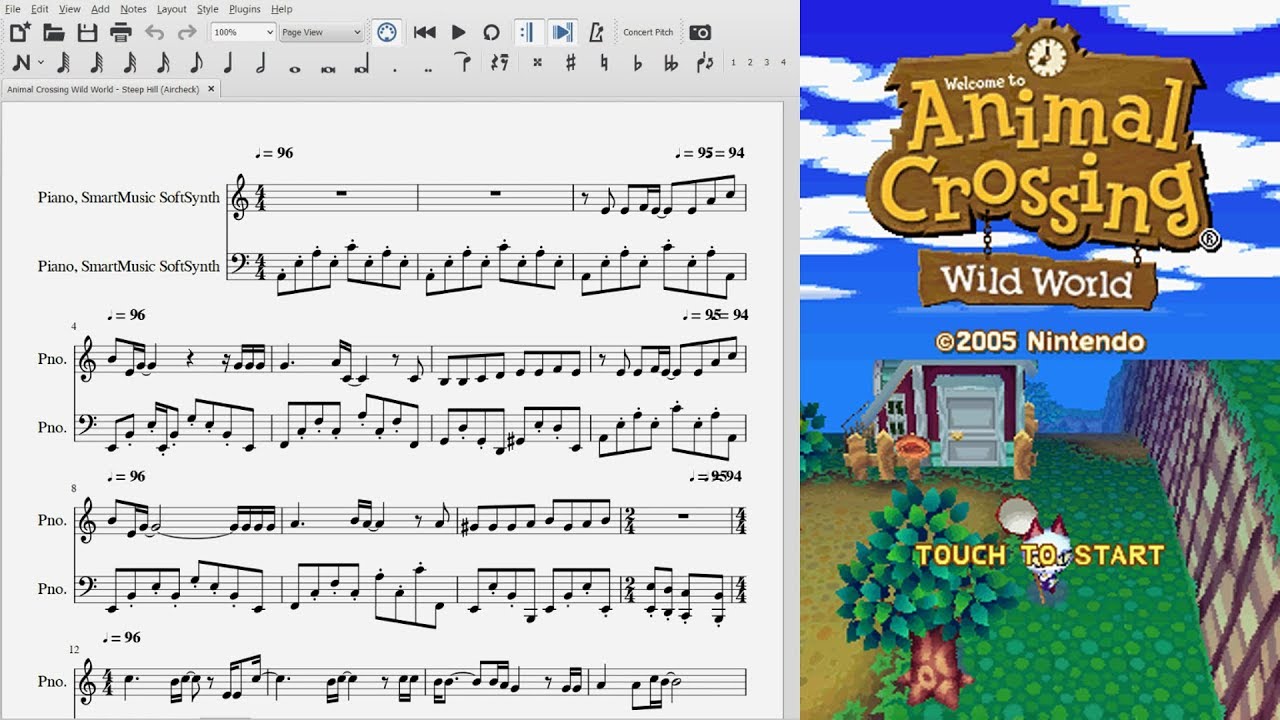Select the 64th note duration
Viewport: 1280px width, 720px height.
click(97, 63)
